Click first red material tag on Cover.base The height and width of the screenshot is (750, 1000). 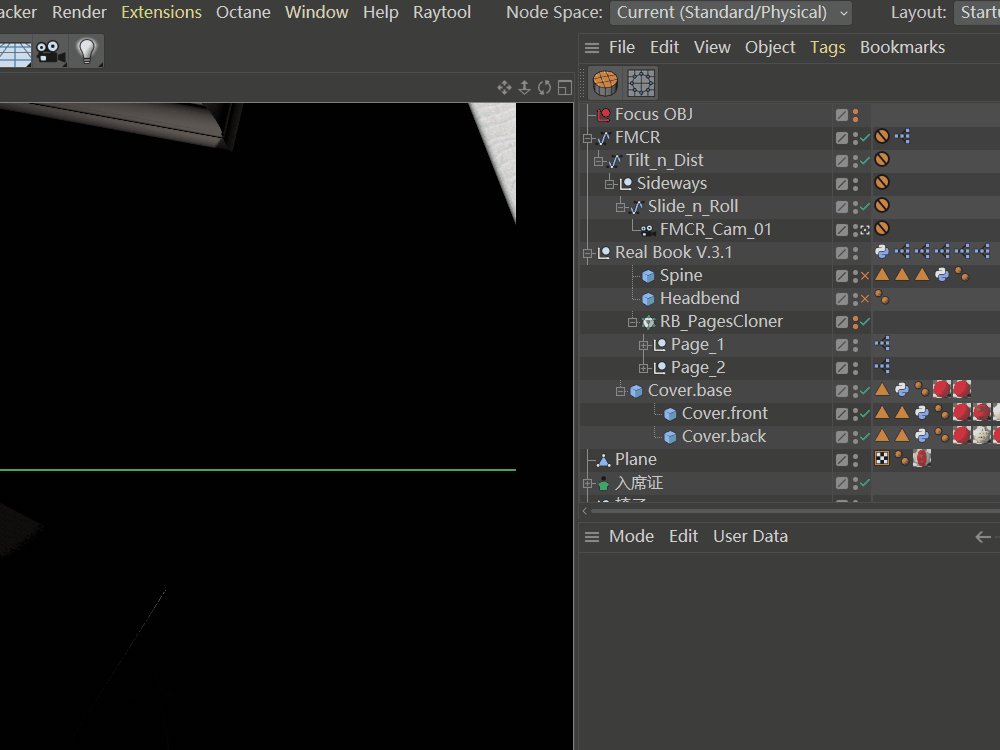(x=942, y=390)
